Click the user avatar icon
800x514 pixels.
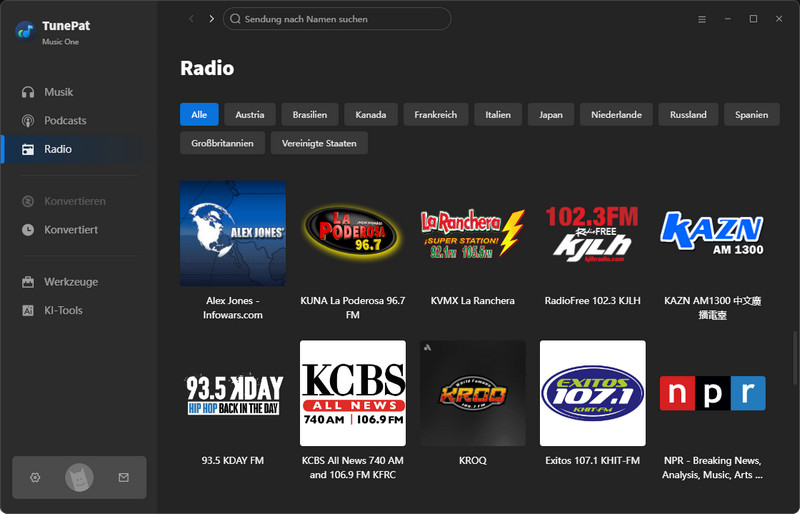(79, 477)
